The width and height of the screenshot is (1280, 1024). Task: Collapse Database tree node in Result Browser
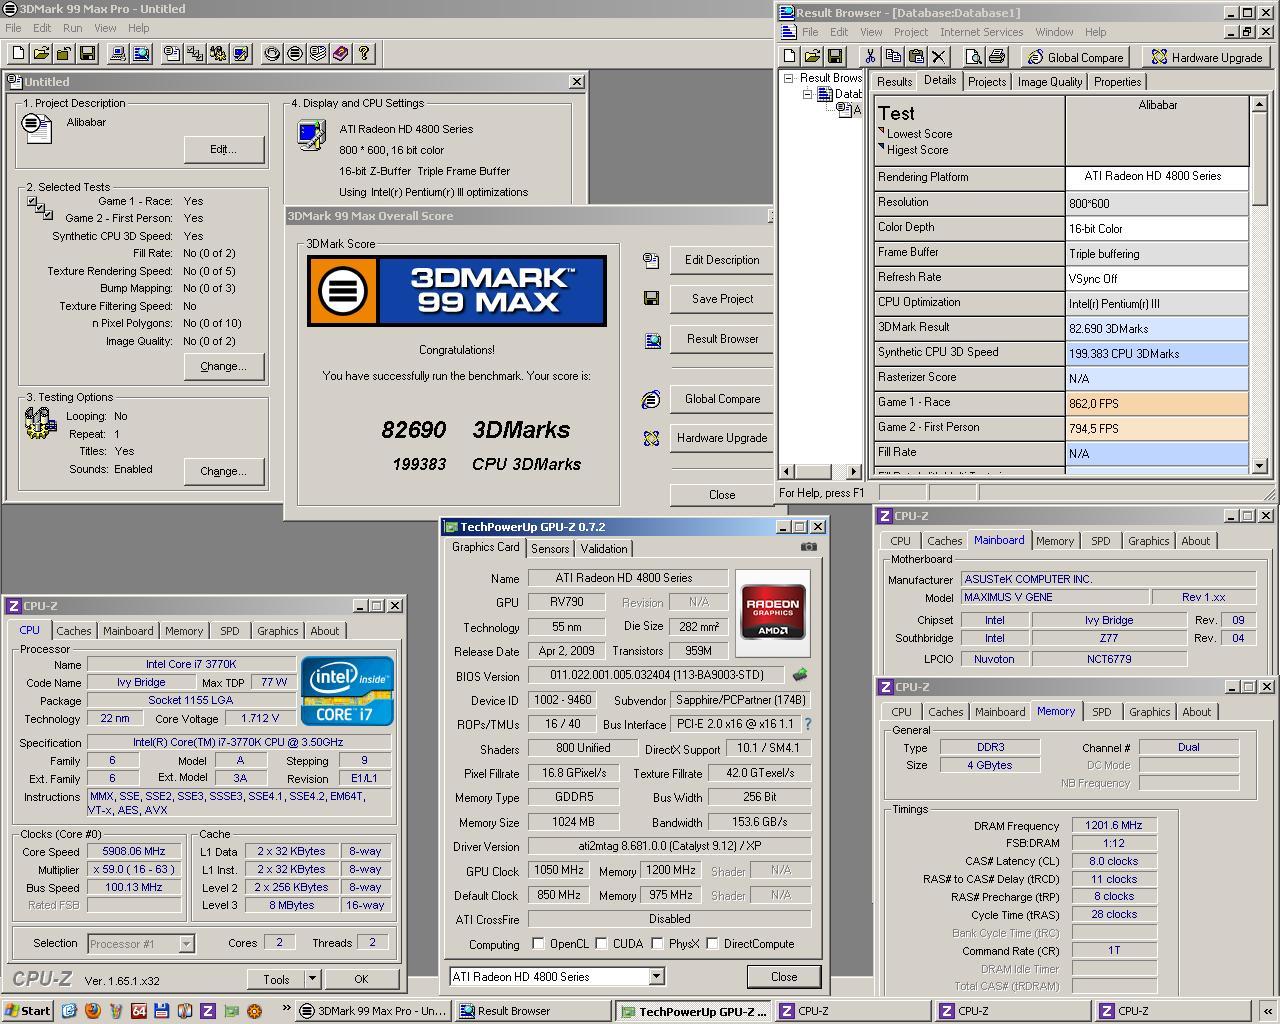(807, 94)
